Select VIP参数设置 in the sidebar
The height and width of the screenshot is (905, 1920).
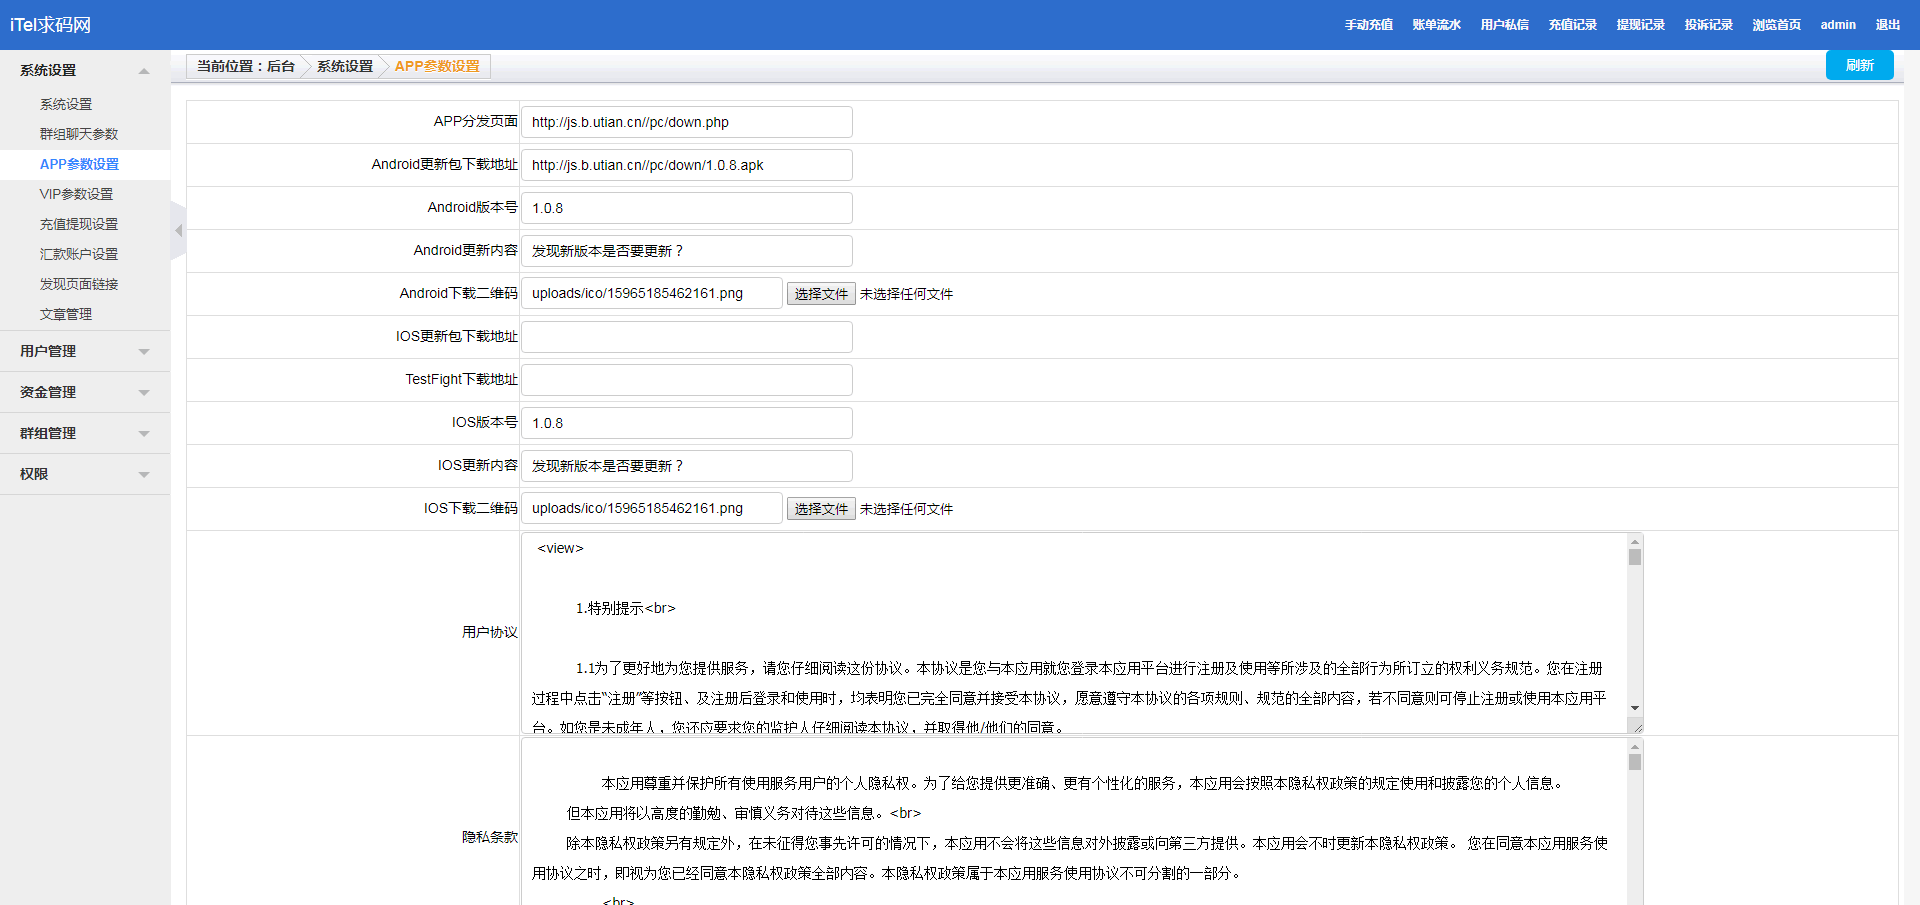click(x=76, y=194)
